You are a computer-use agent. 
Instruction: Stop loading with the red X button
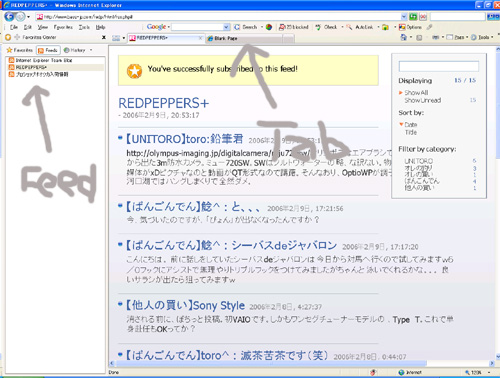coord(423,17)
